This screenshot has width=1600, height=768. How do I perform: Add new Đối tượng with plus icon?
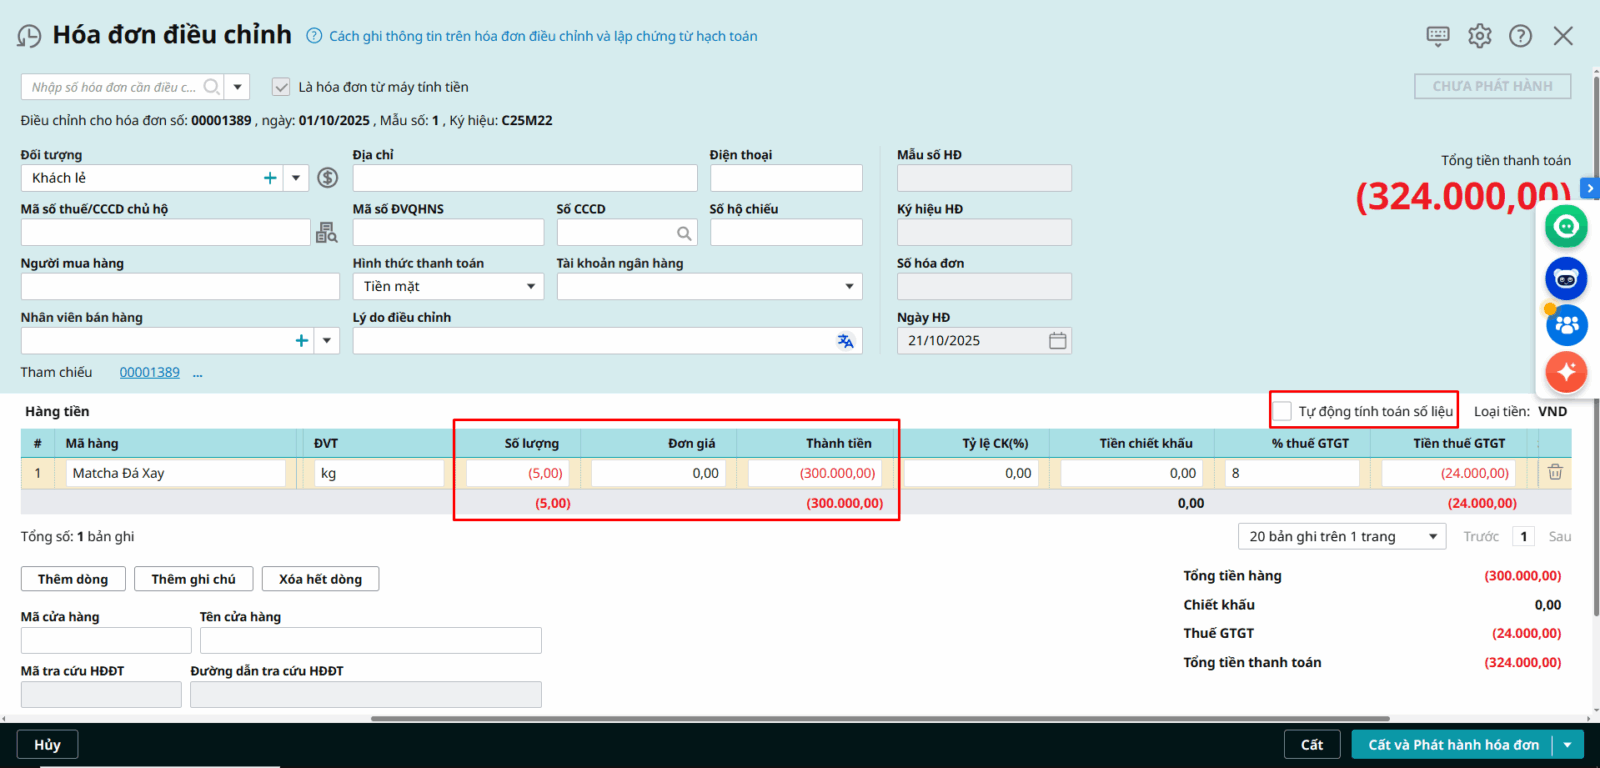(270, 178)
